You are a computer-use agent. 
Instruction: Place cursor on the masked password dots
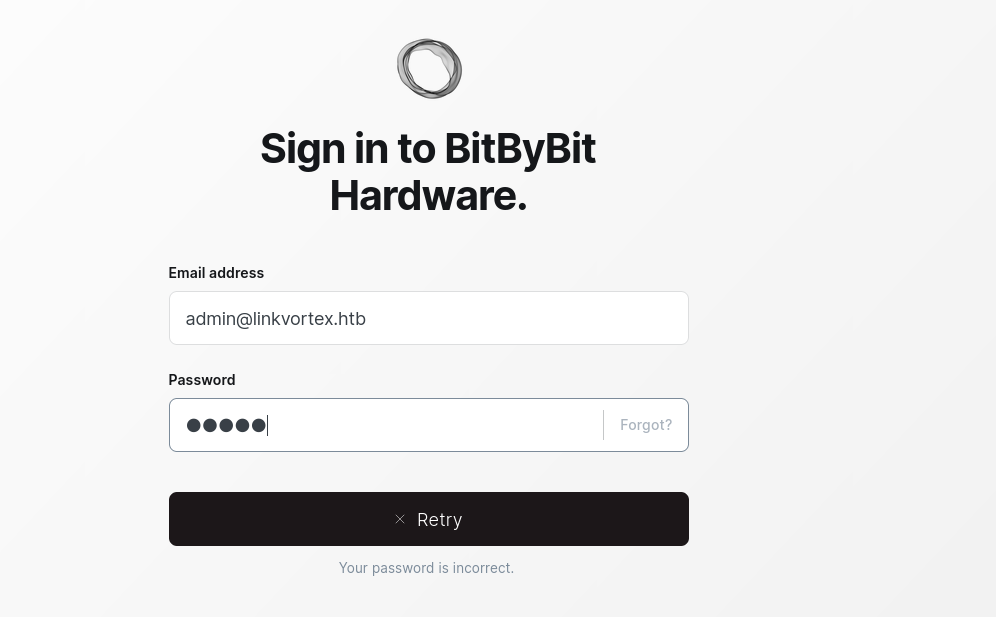click(x=226, y=425)
